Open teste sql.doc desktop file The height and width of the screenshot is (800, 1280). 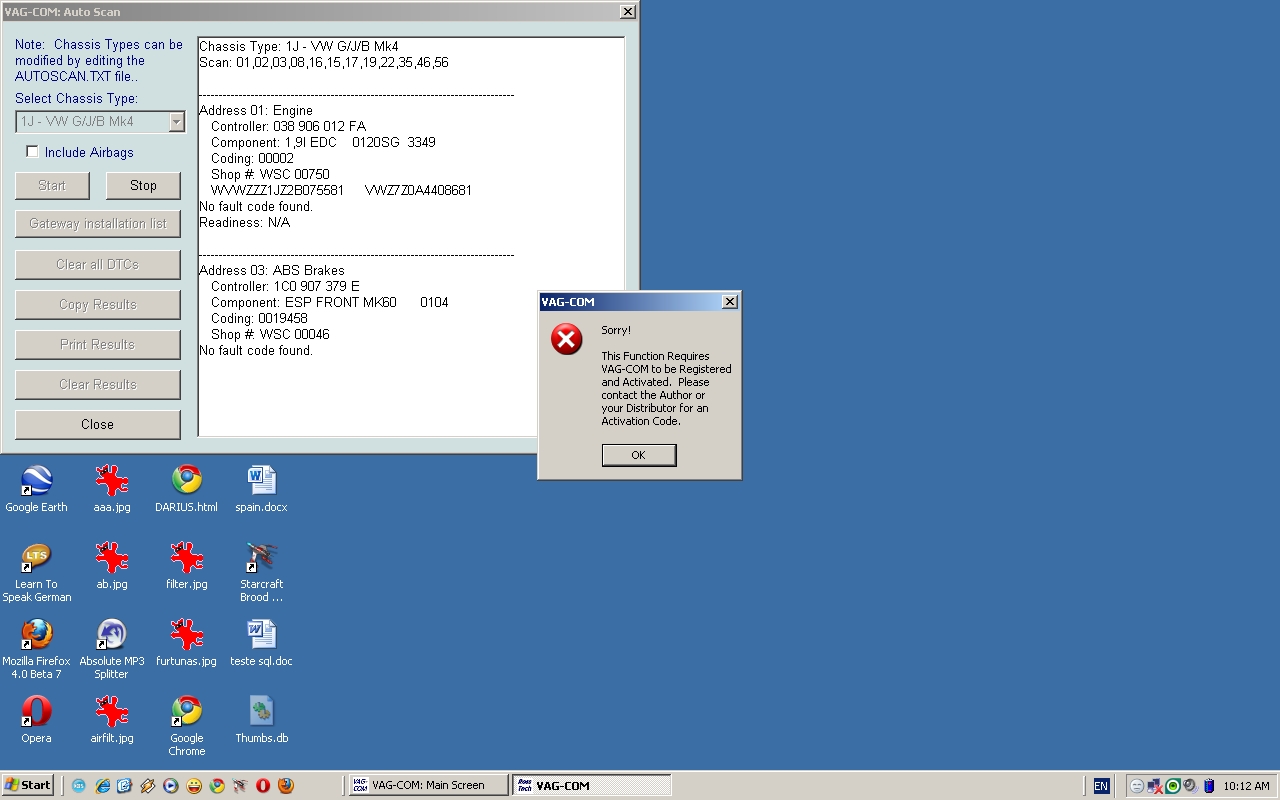coord(261,643)
